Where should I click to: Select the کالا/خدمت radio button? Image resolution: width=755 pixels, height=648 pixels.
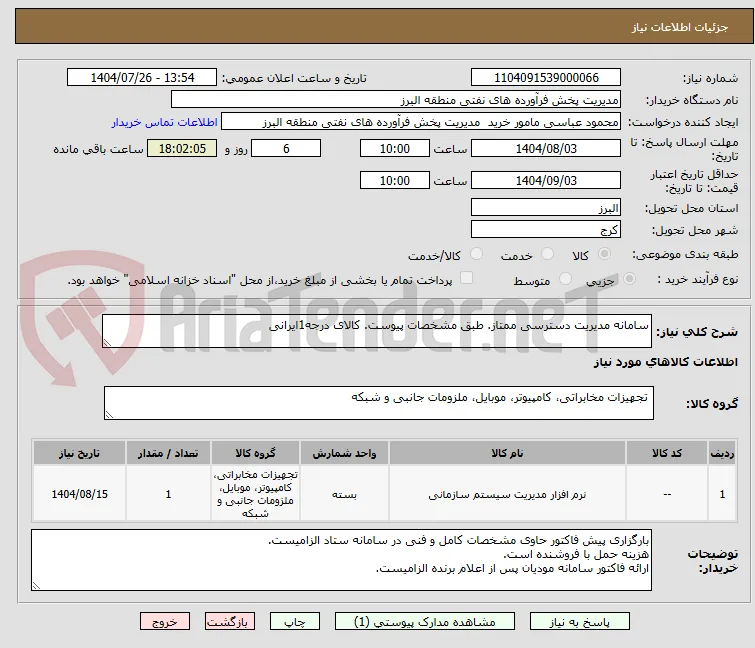coord(476,254)
